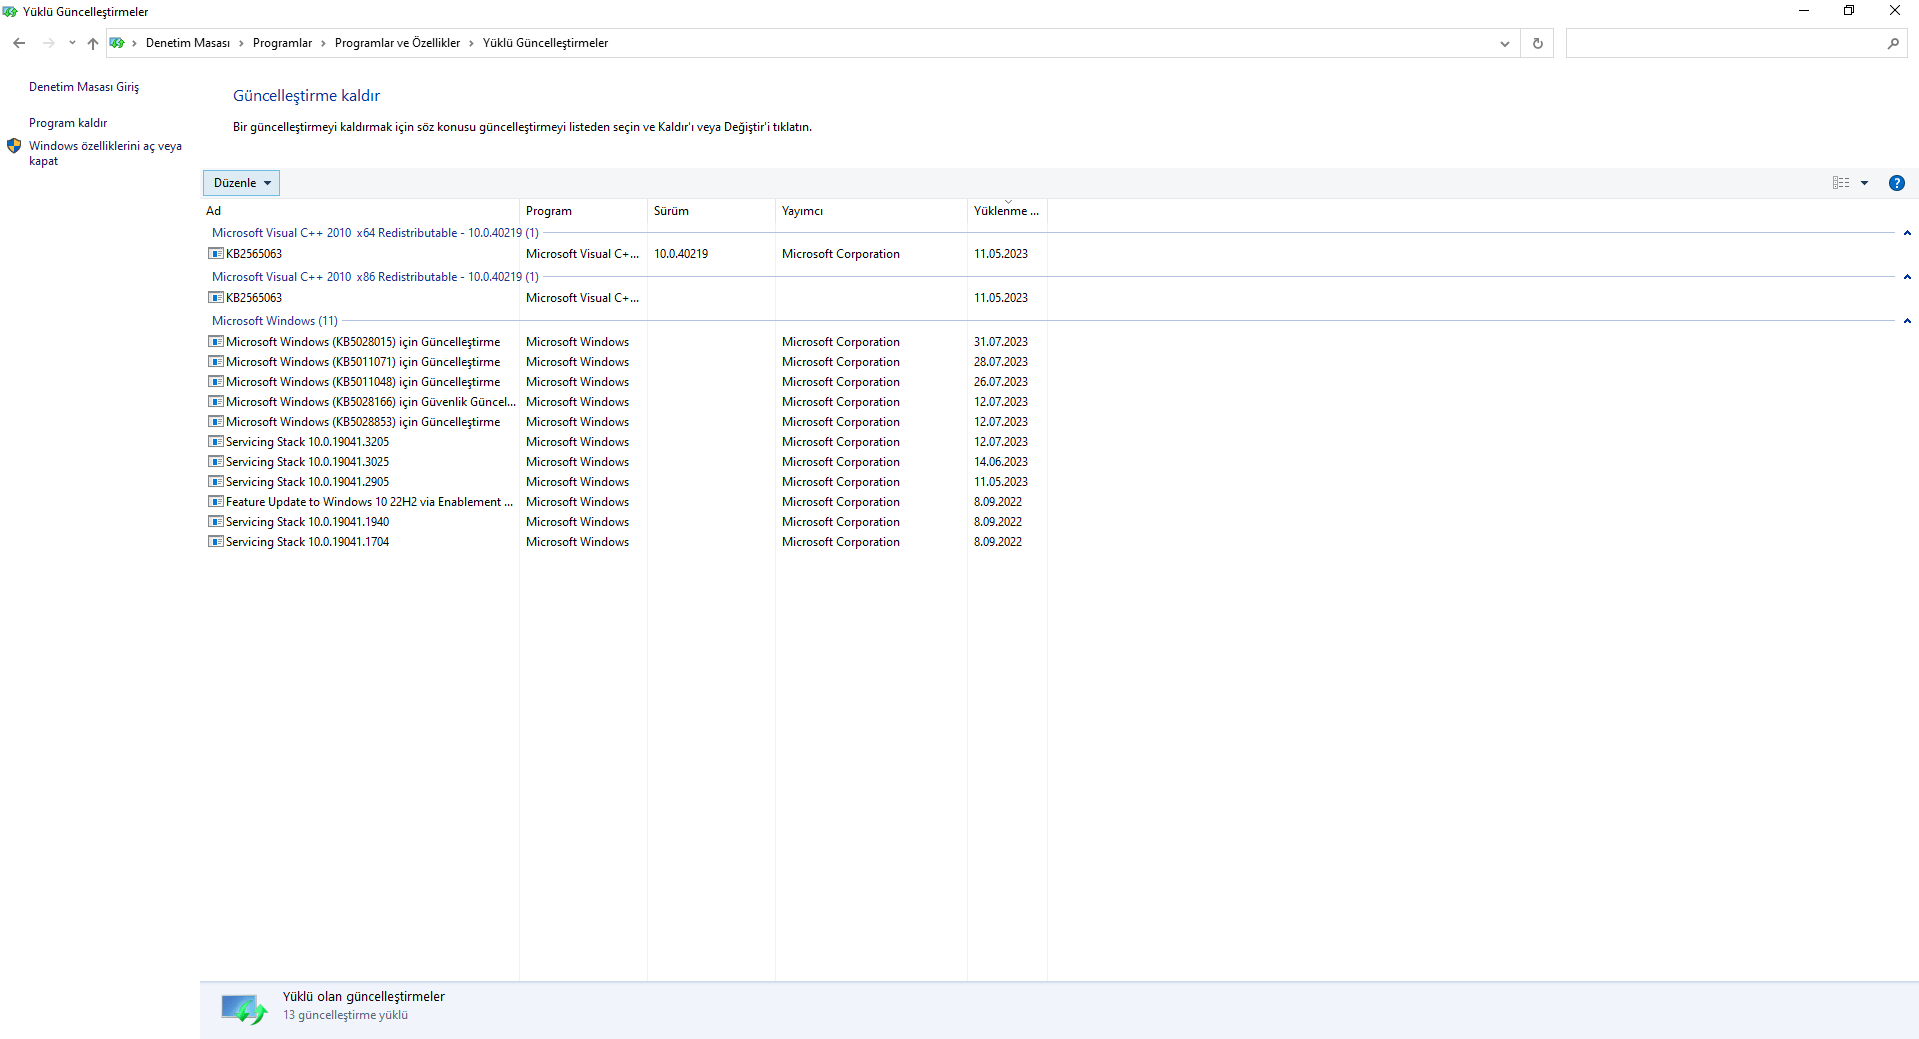Screen dimensions: 1919x1039
Task: Select KB2565063 under x64 Redistributable
Action: tap(254, 254)
